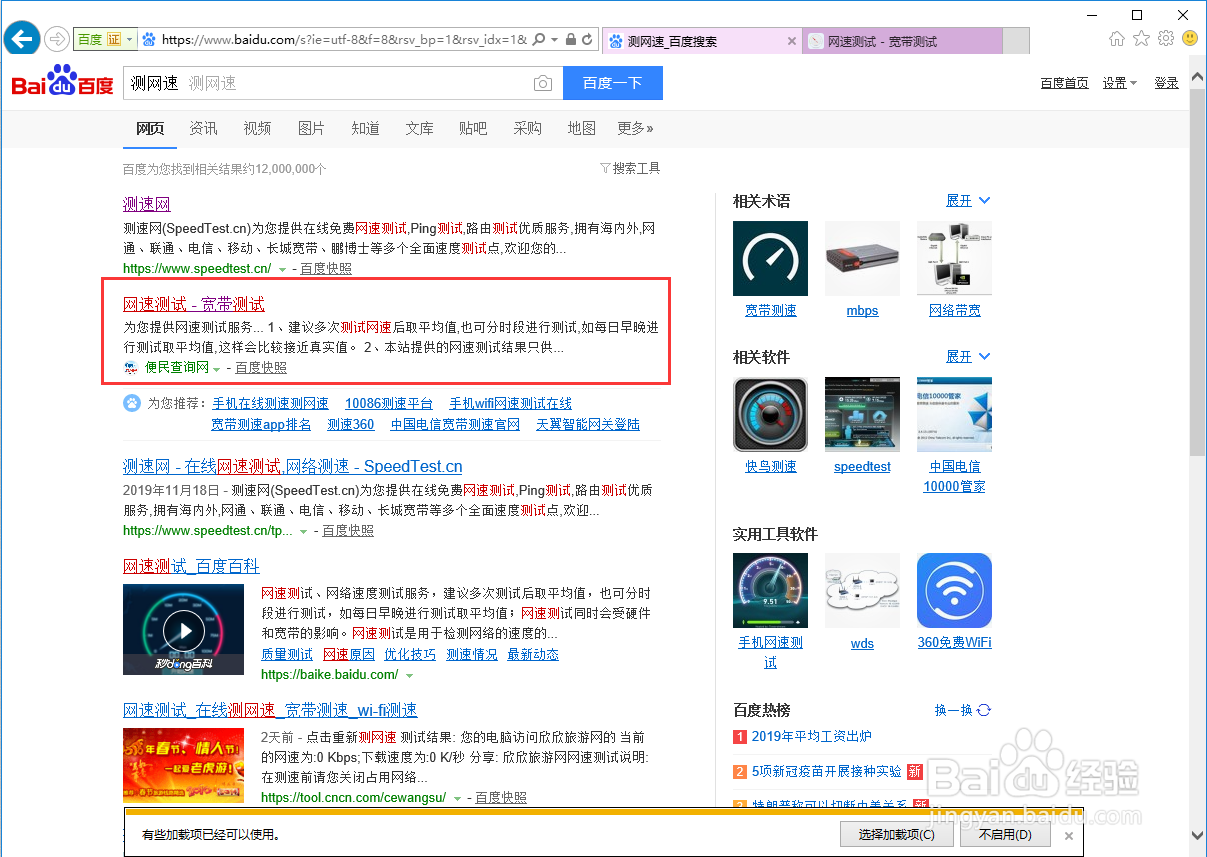Open the 测速360 suggestion link
Screen dimensions: 1207x857
(351, 424)
